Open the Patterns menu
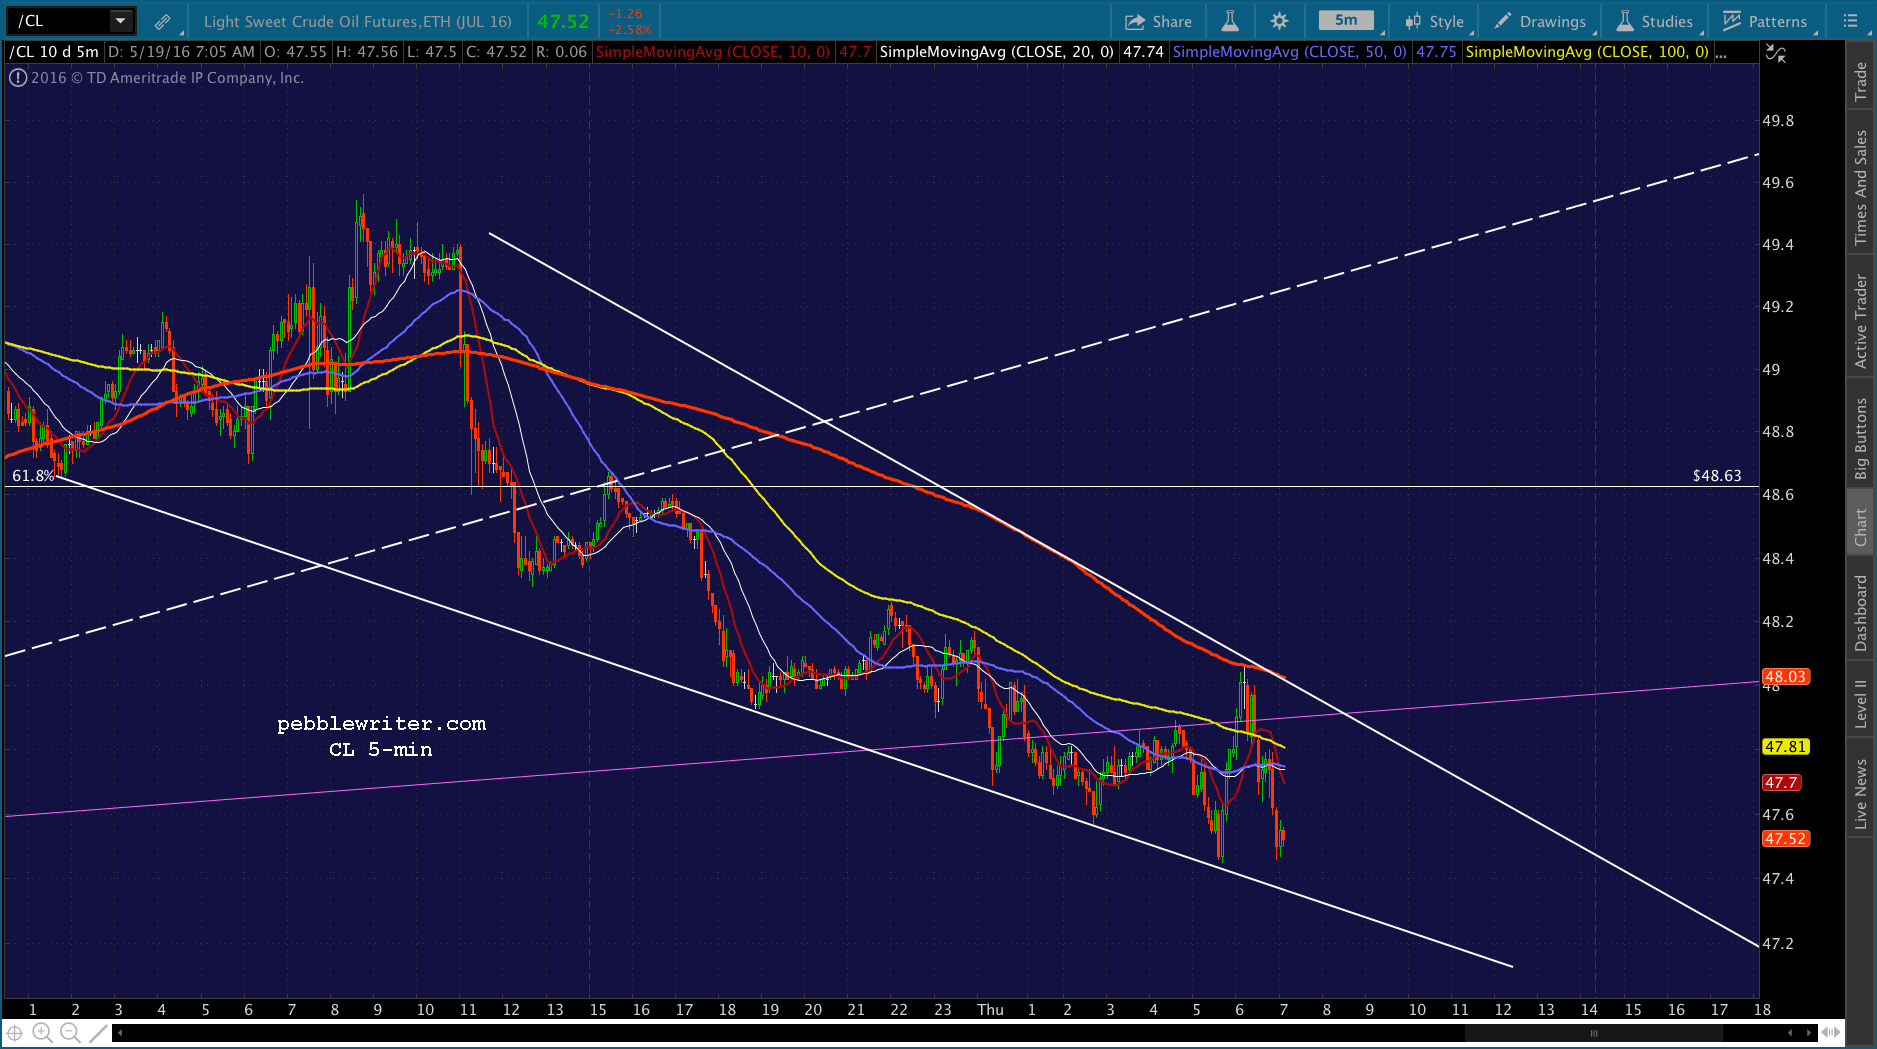Screen dimensions: 1877x1049 coord(1765,21)
